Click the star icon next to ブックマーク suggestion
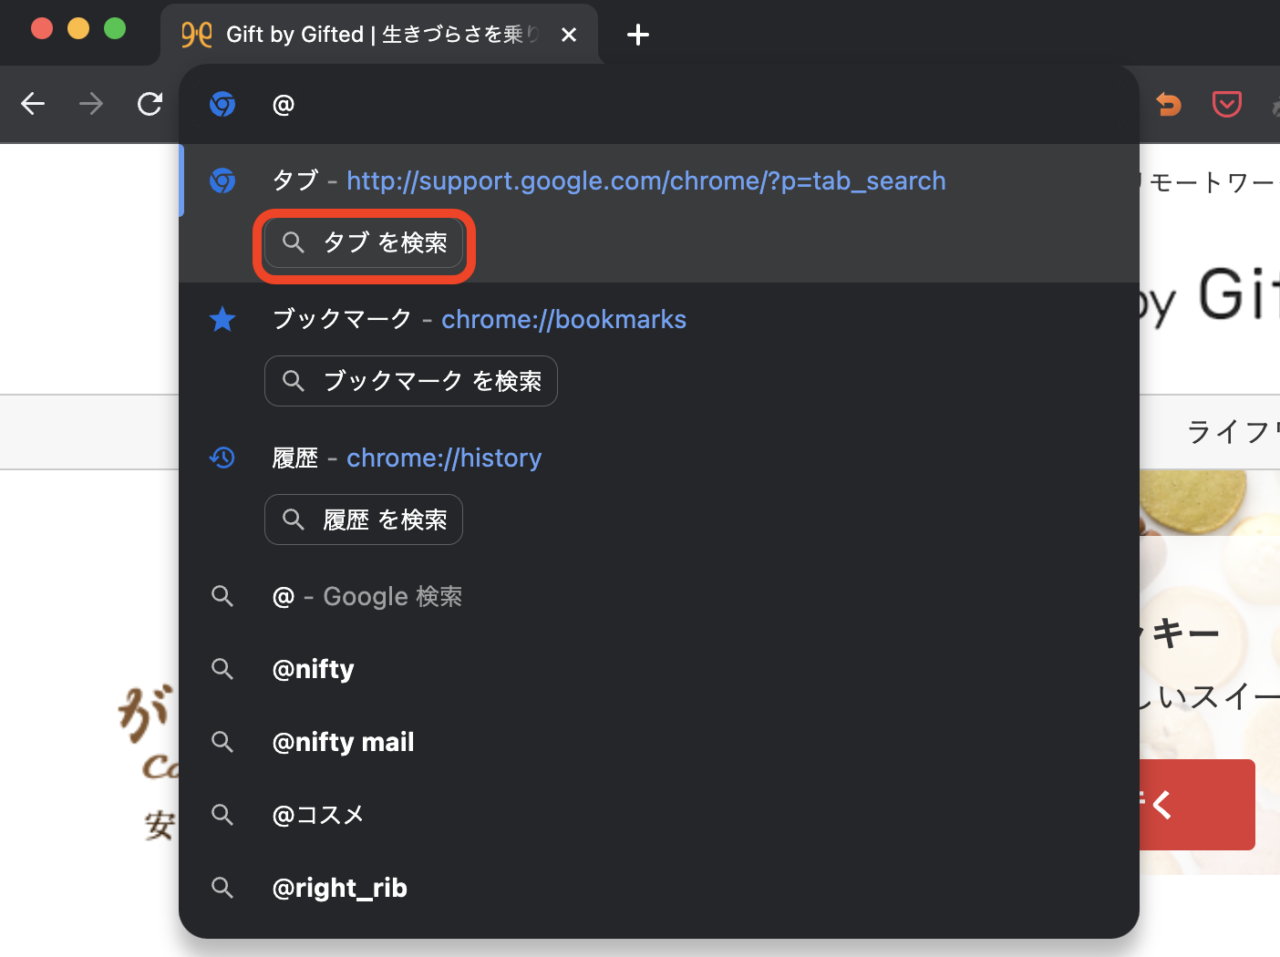Image resolution: width=1280 pixels, height=957 pixels. click(222, 319)
